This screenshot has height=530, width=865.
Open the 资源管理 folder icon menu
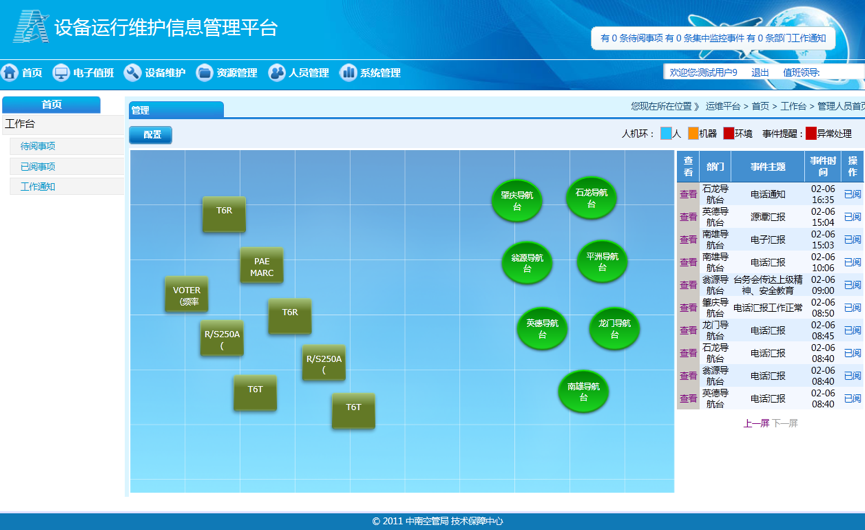205,73
